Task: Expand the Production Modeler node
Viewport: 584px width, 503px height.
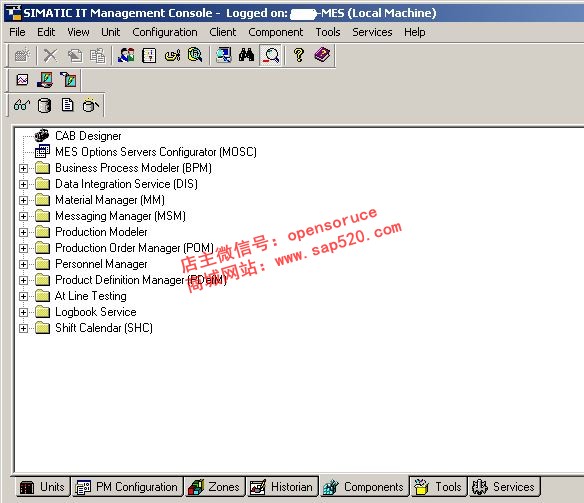Action: (23, 232)
